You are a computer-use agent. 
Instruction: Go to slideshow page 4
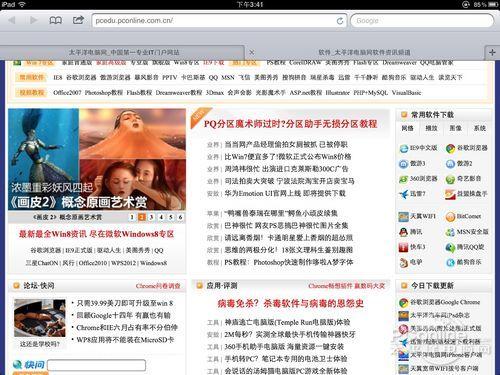point(161,217)
